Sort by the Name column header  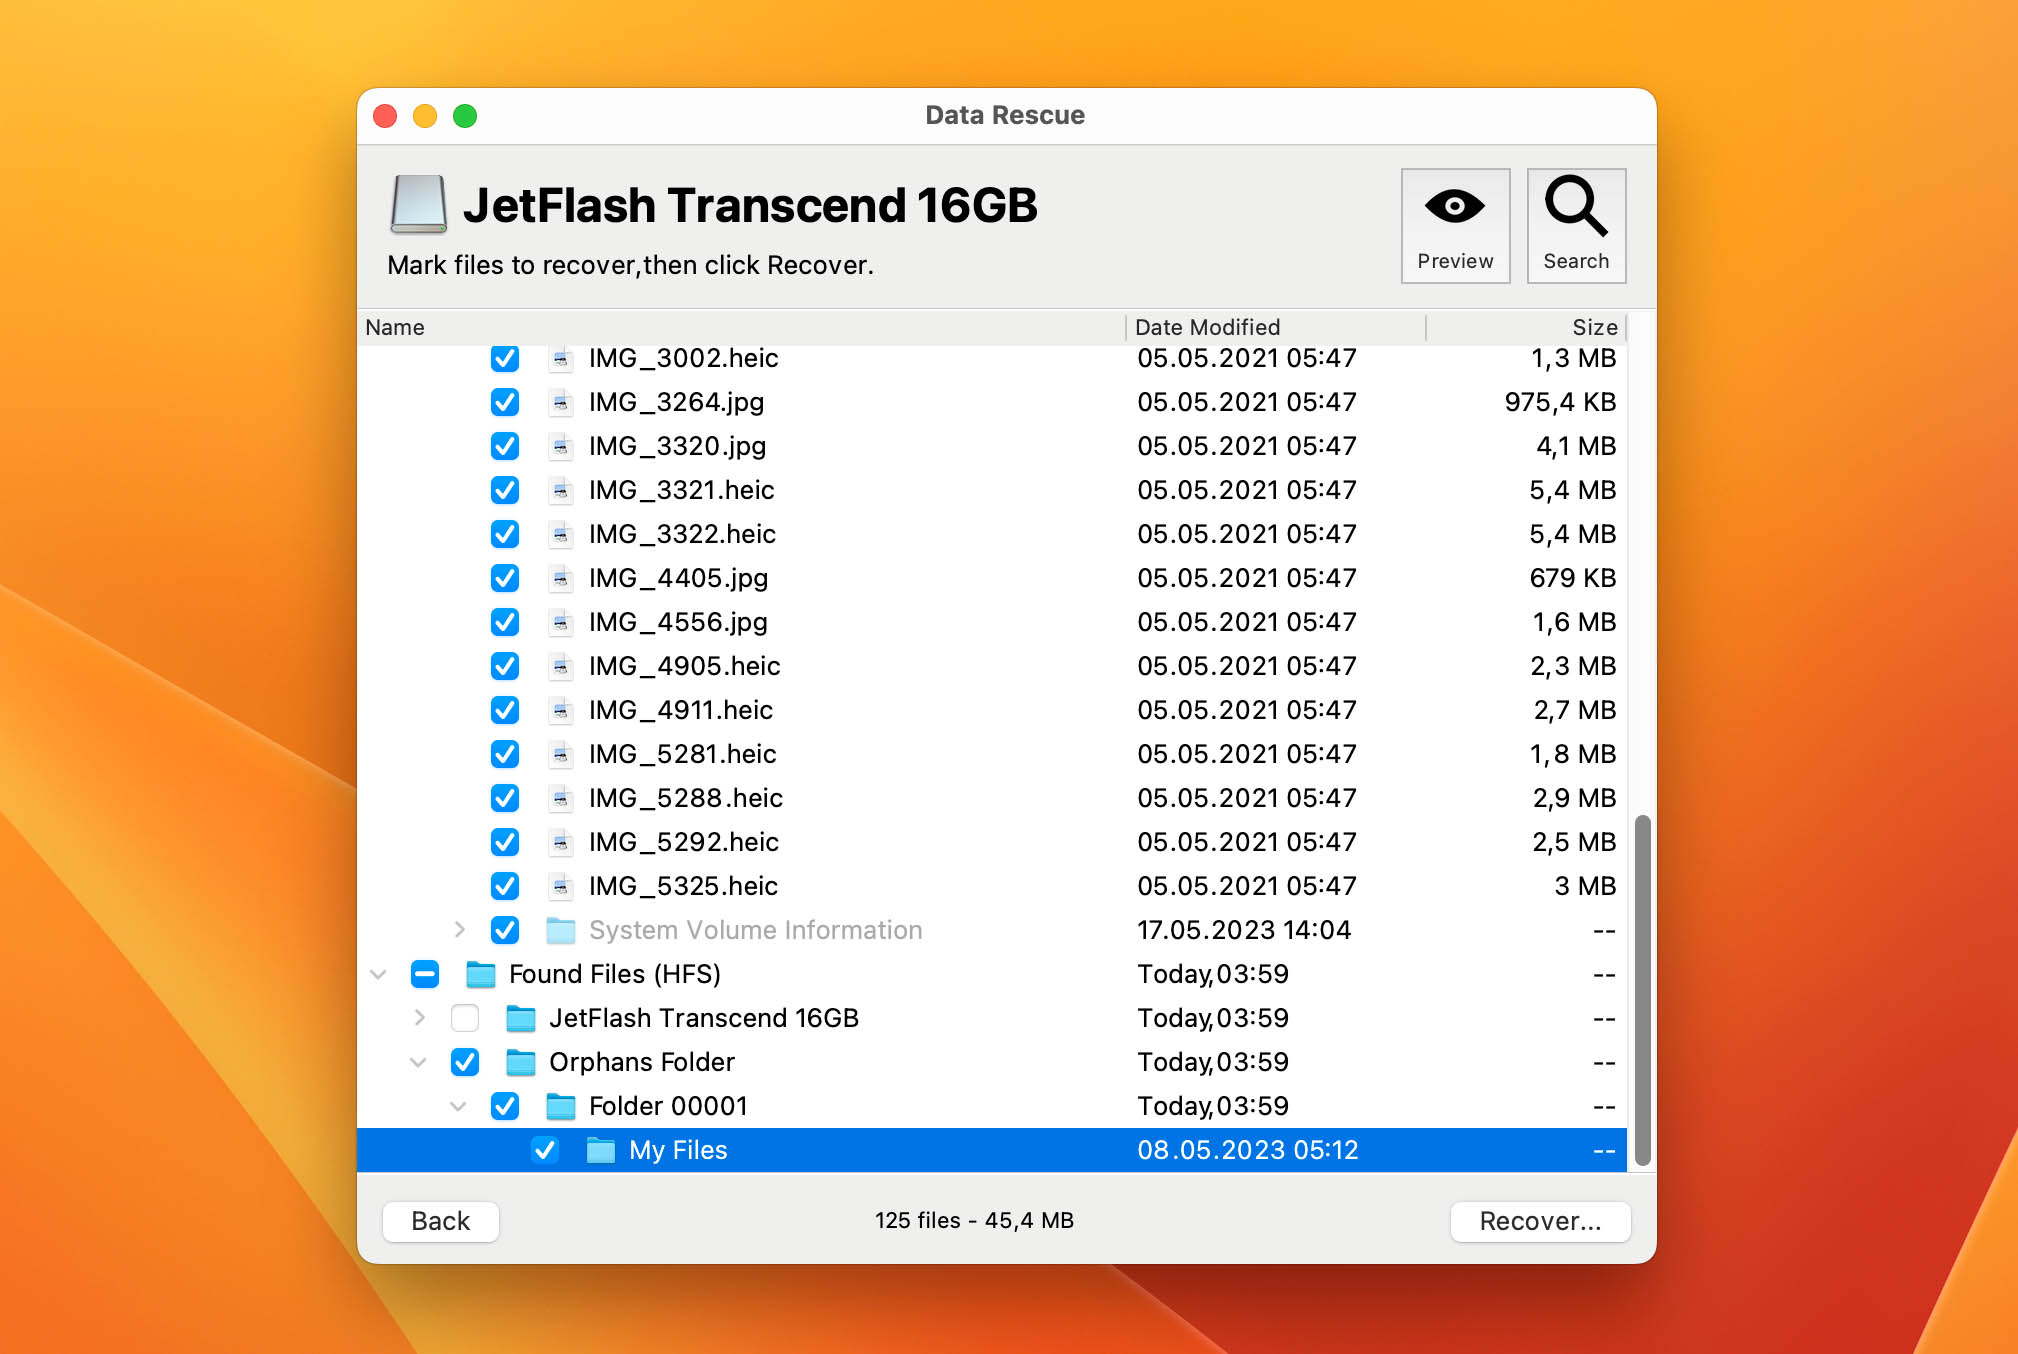[x=741, y=327]
